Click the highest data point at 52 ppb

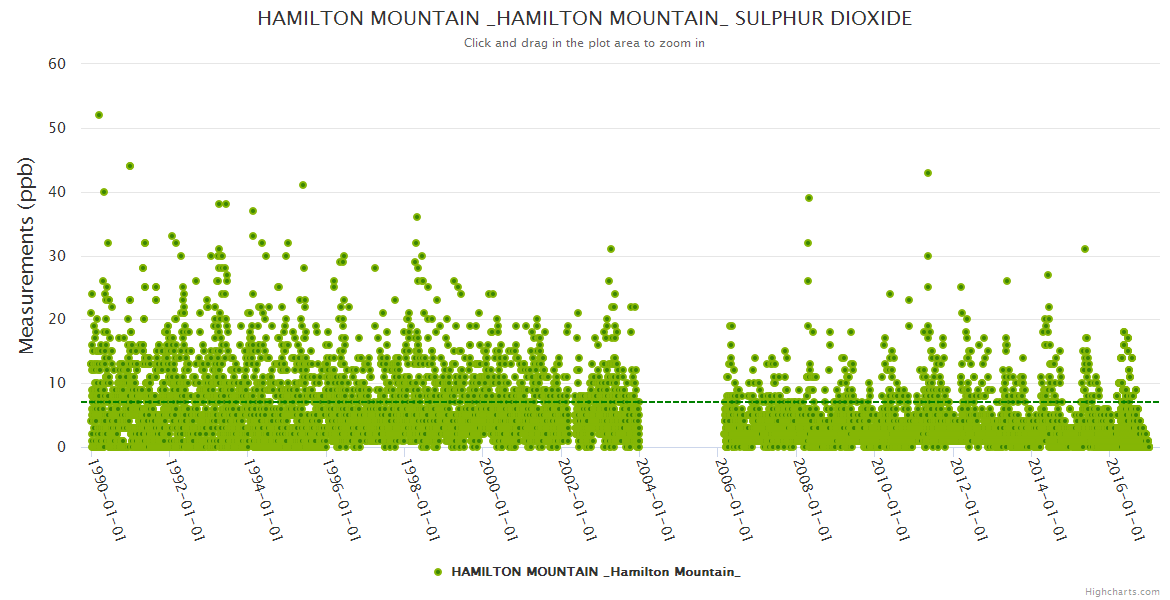click(x=99, y=115)
